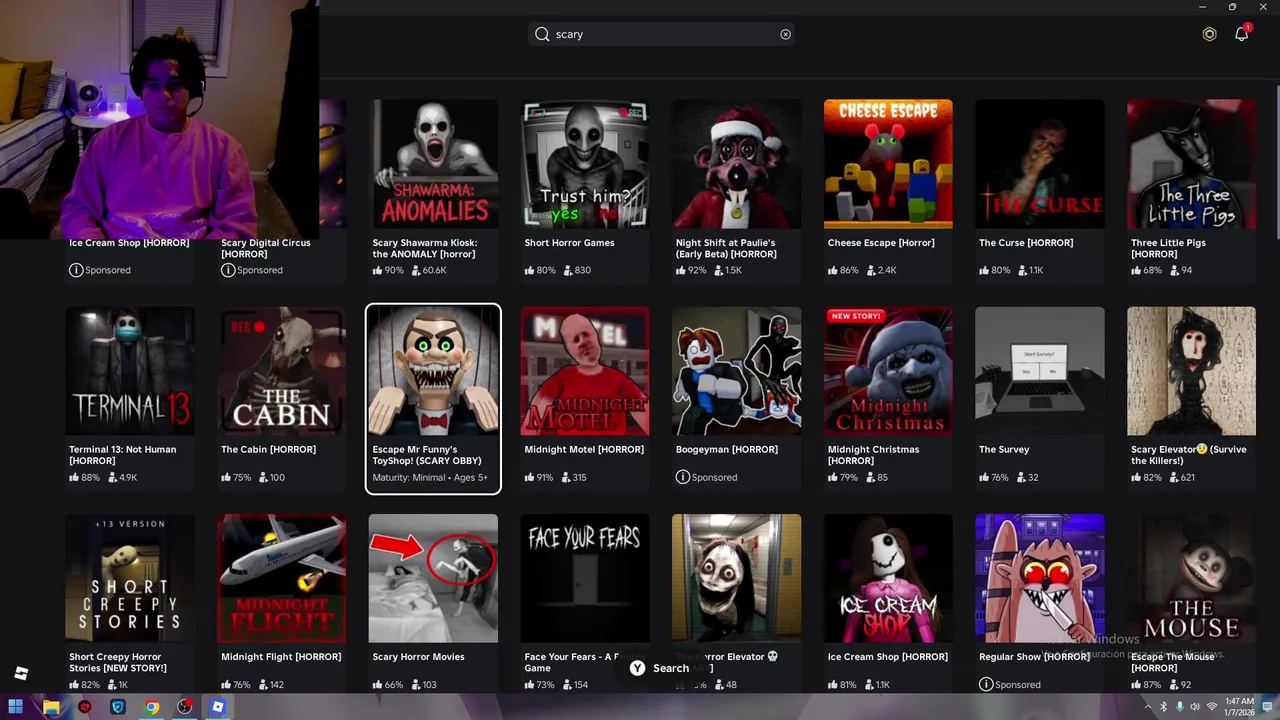Open the Face Your Fears thumbnail

[585, 578]
